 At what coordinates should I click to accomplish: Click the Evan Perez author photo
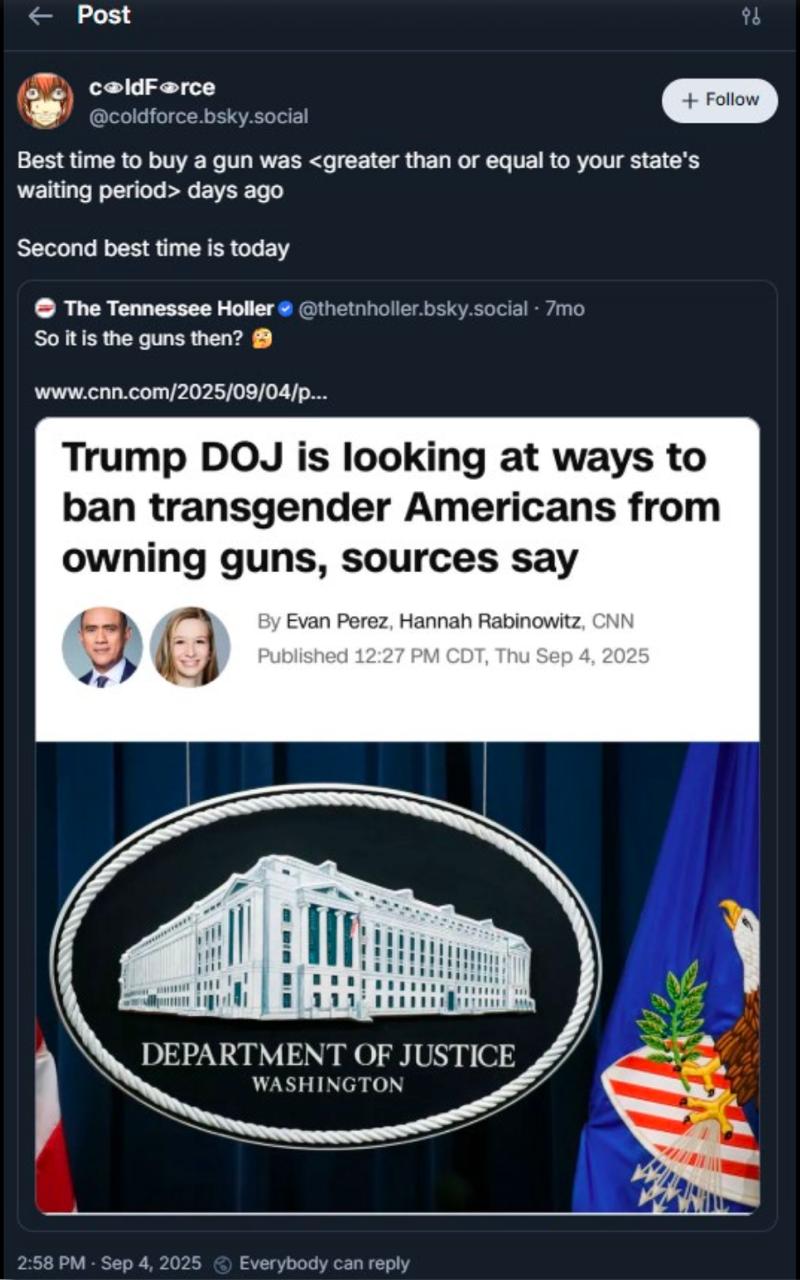(102, 647)
